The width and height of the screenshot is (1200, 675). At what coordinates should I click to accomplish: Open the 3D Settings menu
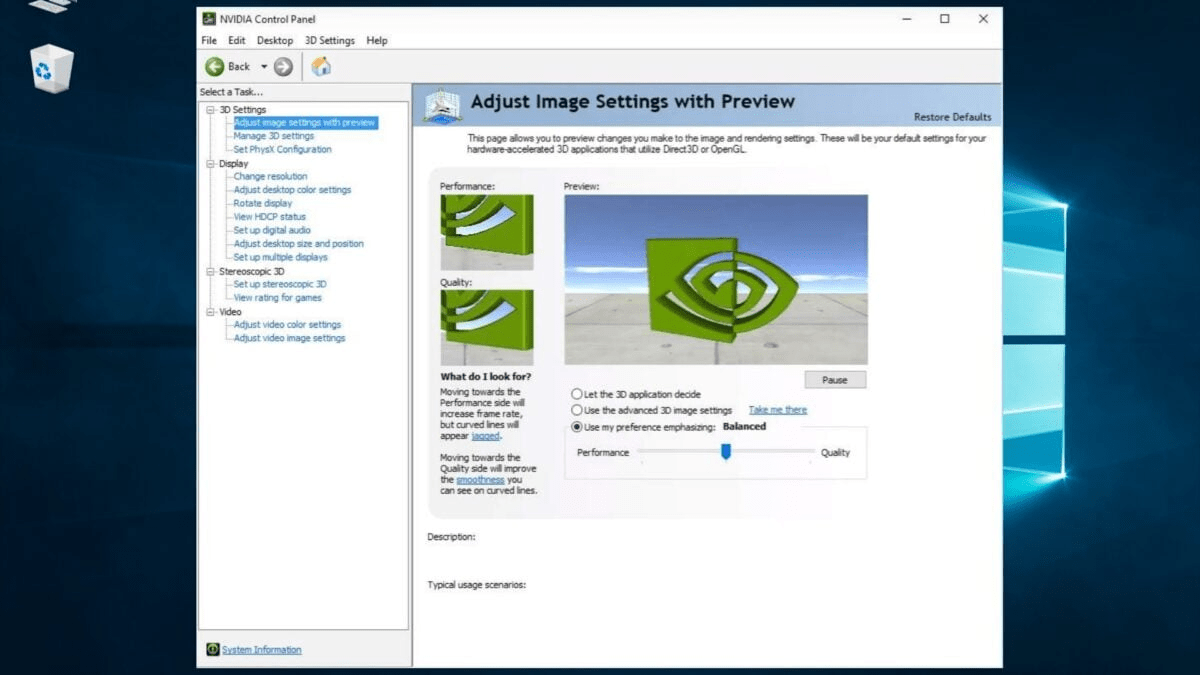330,41
